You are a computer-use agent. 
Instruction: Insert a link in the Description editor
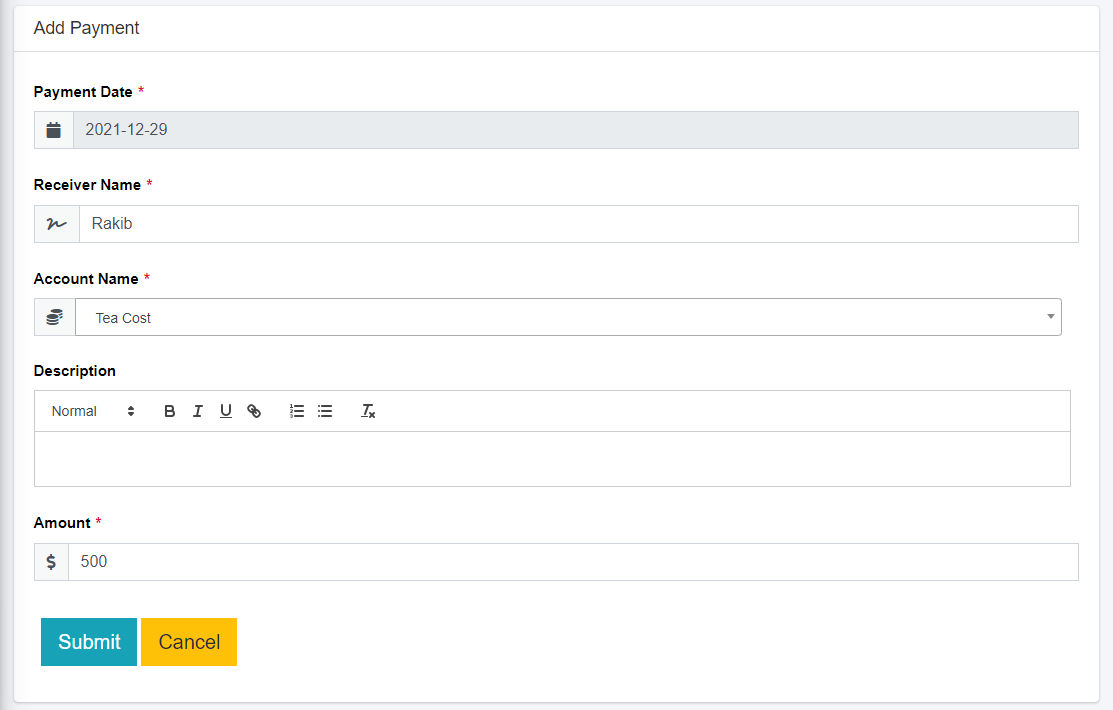click(254, 411)
